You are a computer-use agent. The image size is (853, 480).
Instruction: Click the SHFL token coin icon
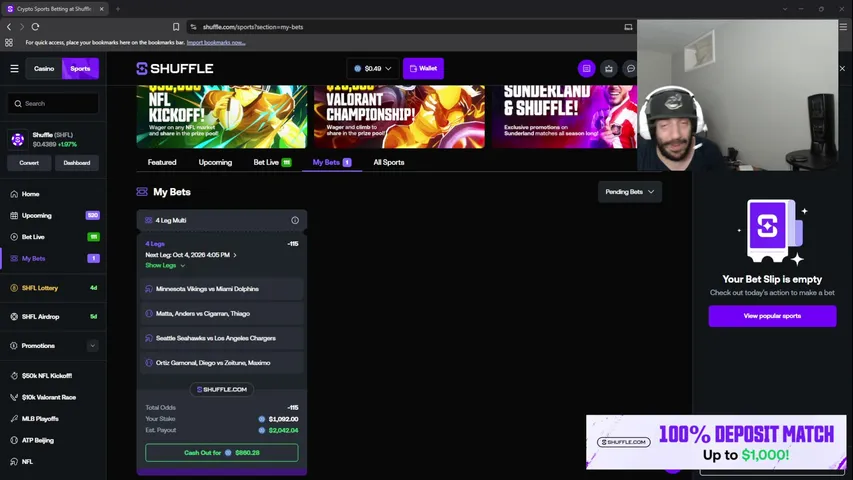[x=17, y=139]
